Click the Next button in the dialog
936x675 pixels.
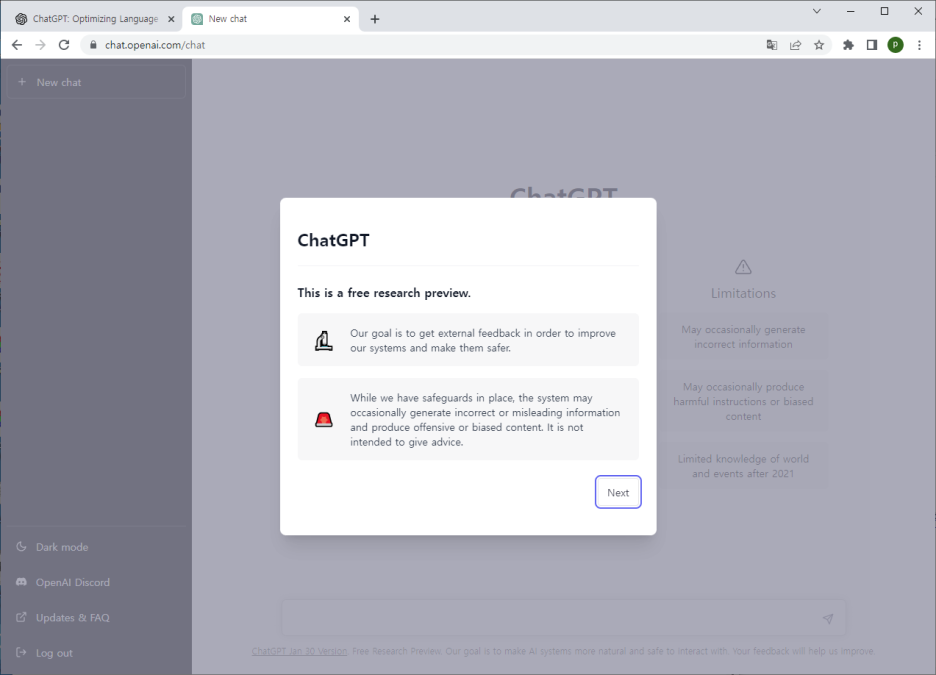coord(618,492)
